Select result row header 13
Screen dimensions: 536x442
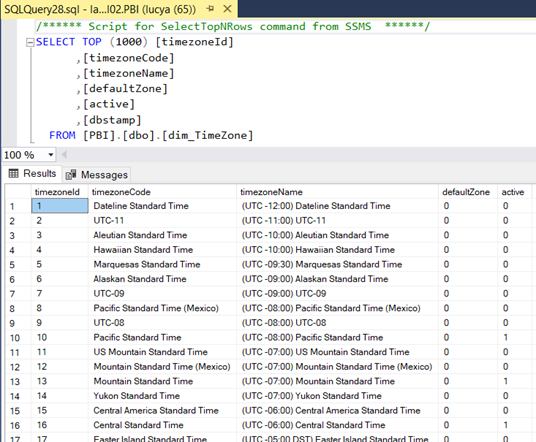(18, 381)
